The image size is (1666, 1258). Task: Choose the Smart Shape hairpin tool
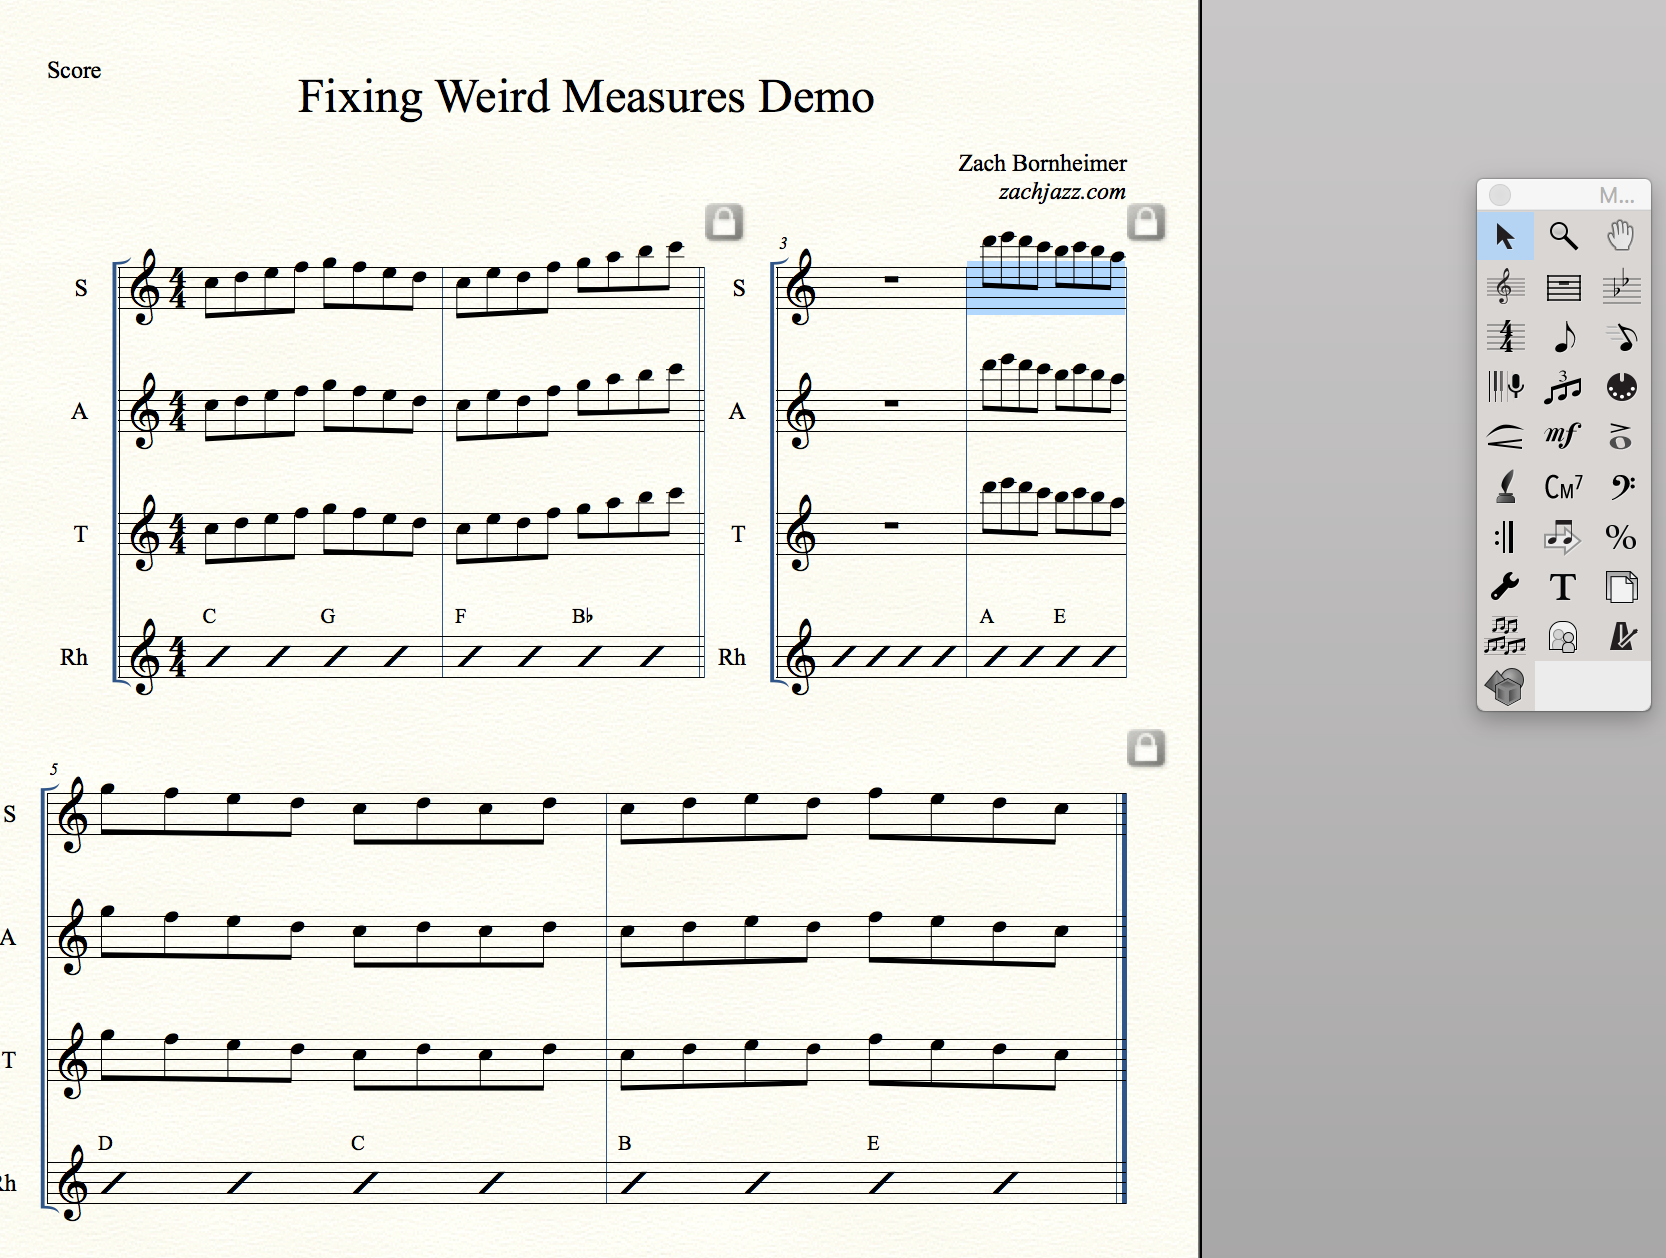pyautogui.click(x=1505, y=437)
